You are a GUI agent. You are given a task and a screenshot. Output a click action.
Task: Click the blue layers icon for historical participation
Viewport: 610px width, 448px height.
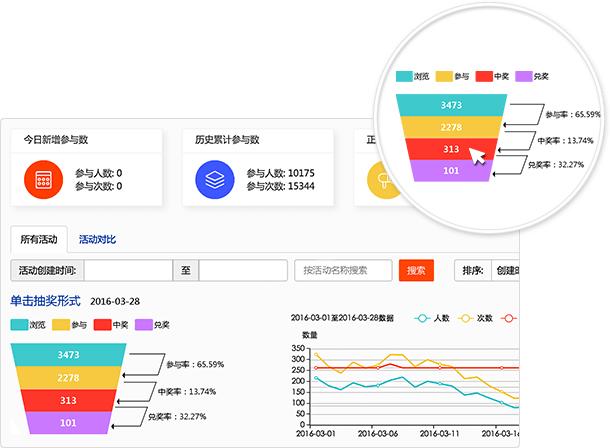coord(215,180)
